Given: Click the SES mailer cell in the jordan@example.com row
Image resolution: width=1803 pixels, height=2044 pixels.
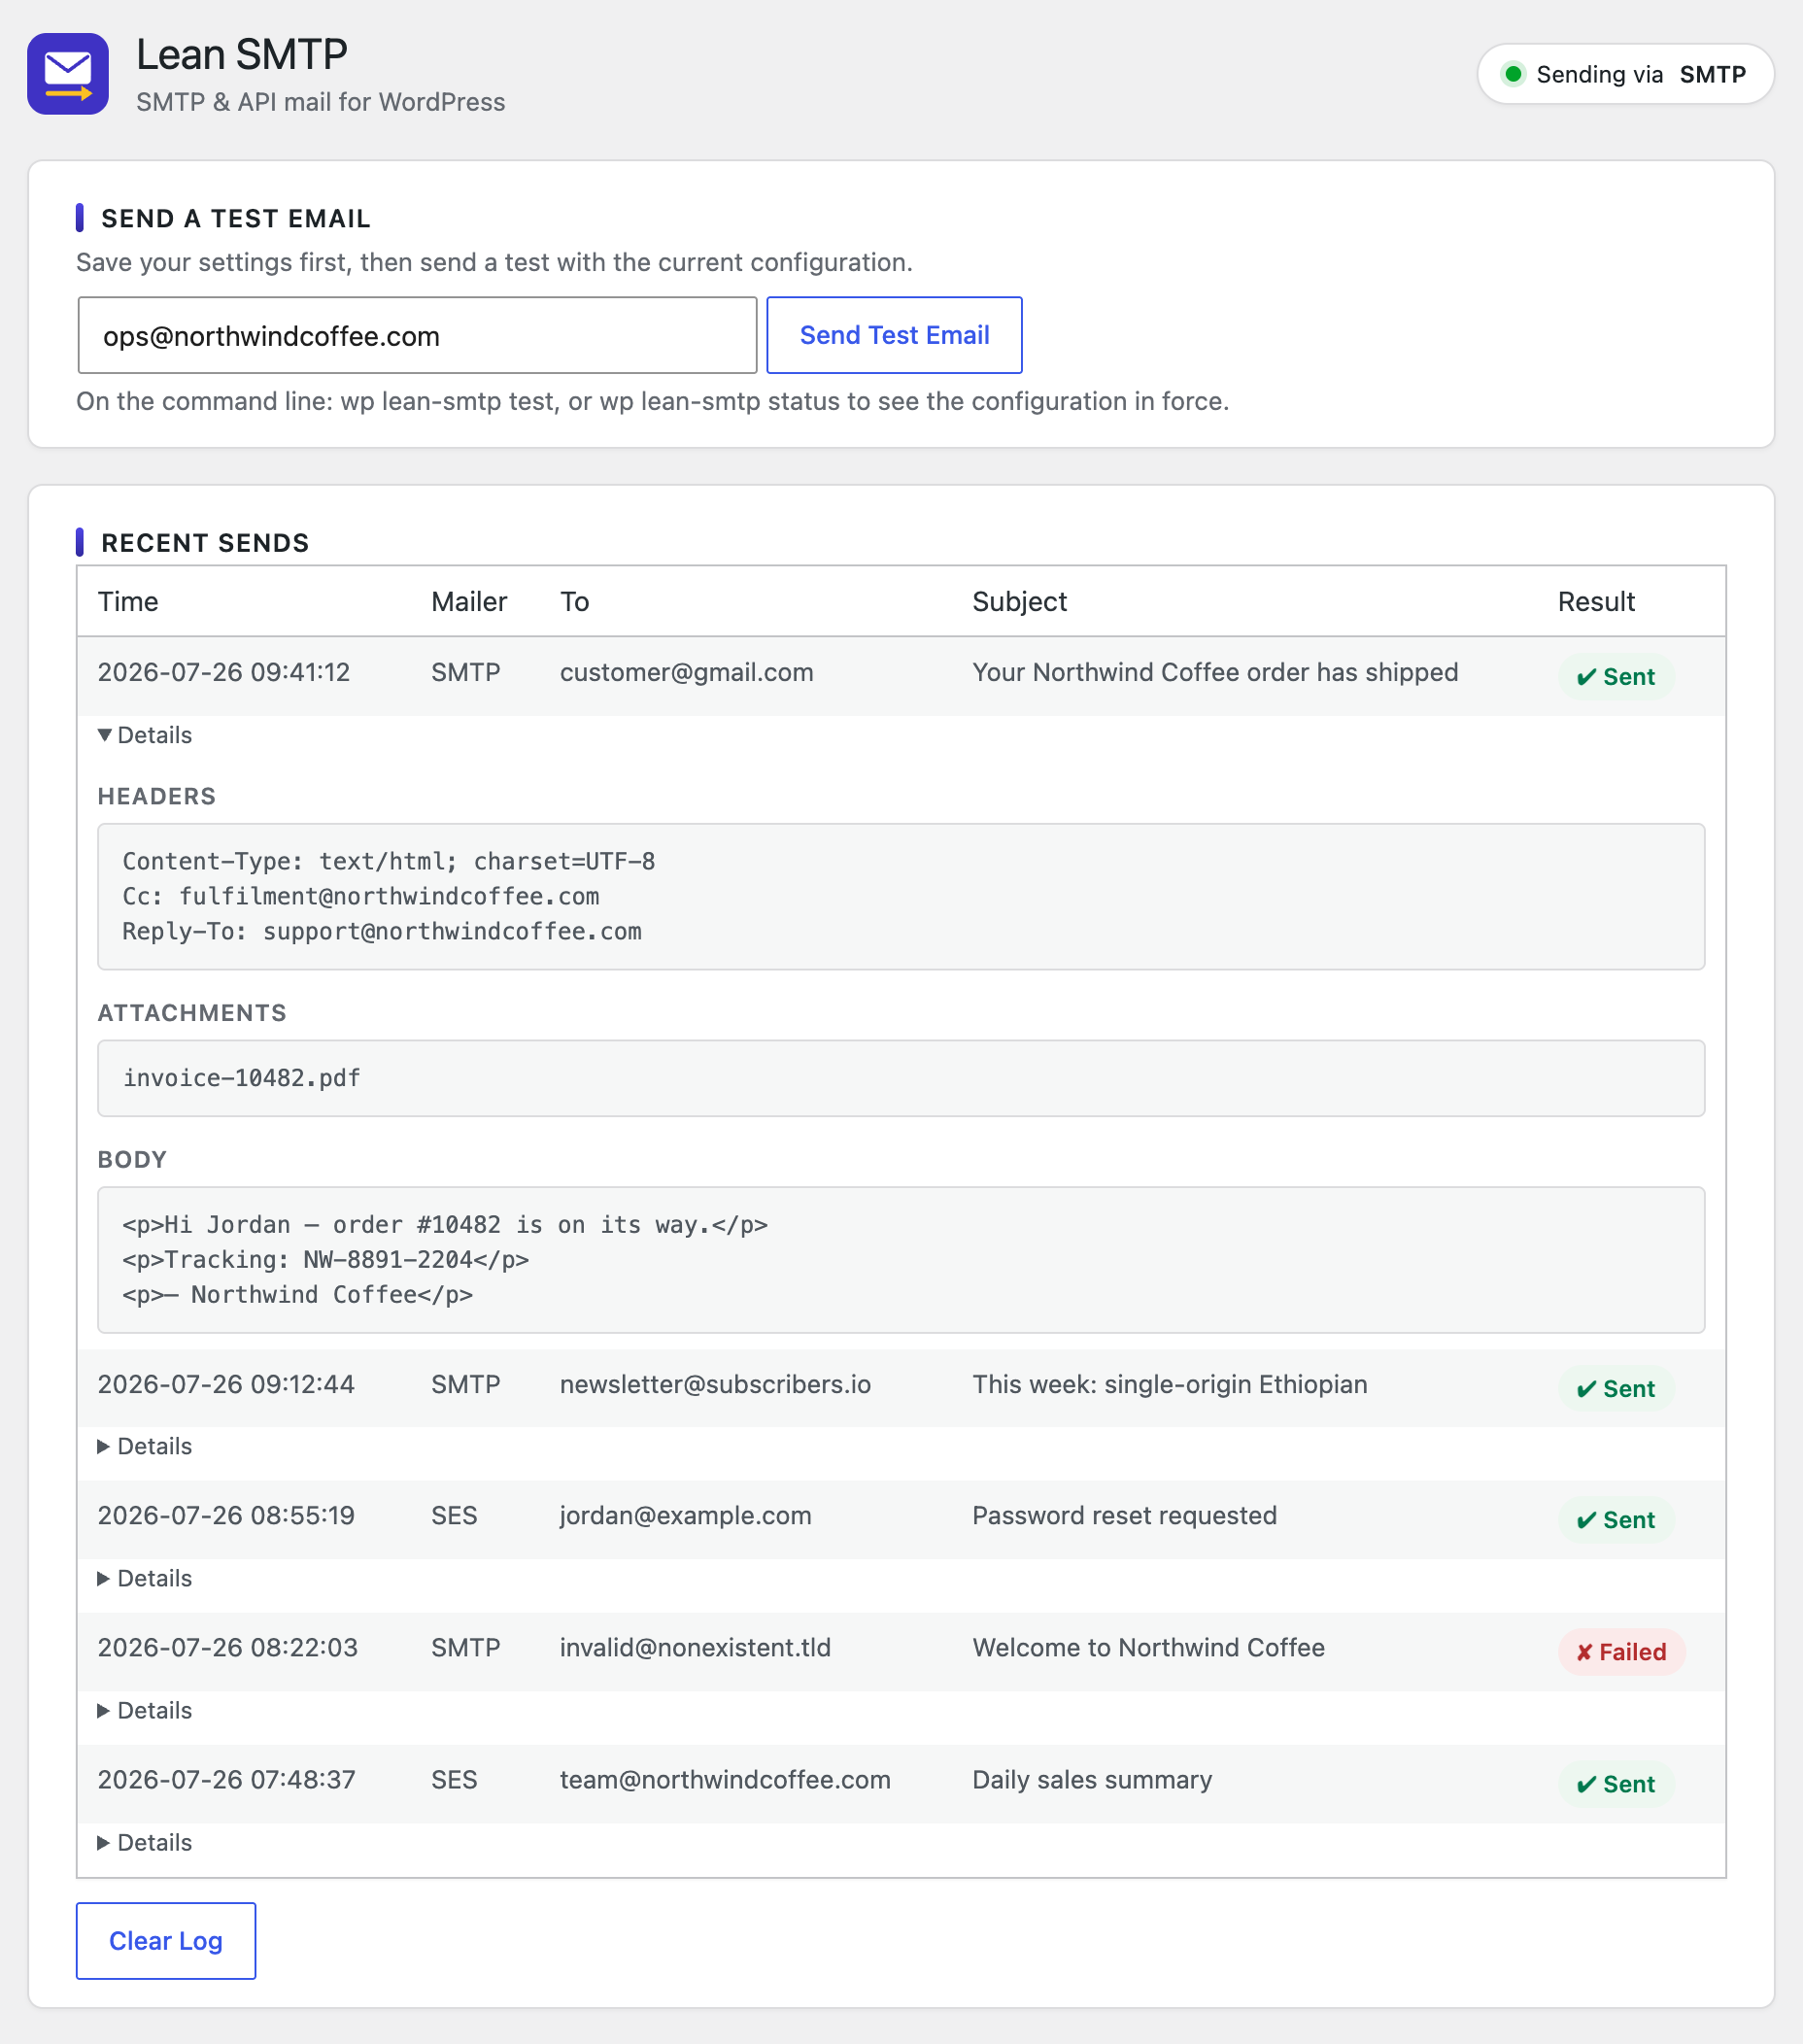Looking at the screenshot, I should click(454, 1515).
